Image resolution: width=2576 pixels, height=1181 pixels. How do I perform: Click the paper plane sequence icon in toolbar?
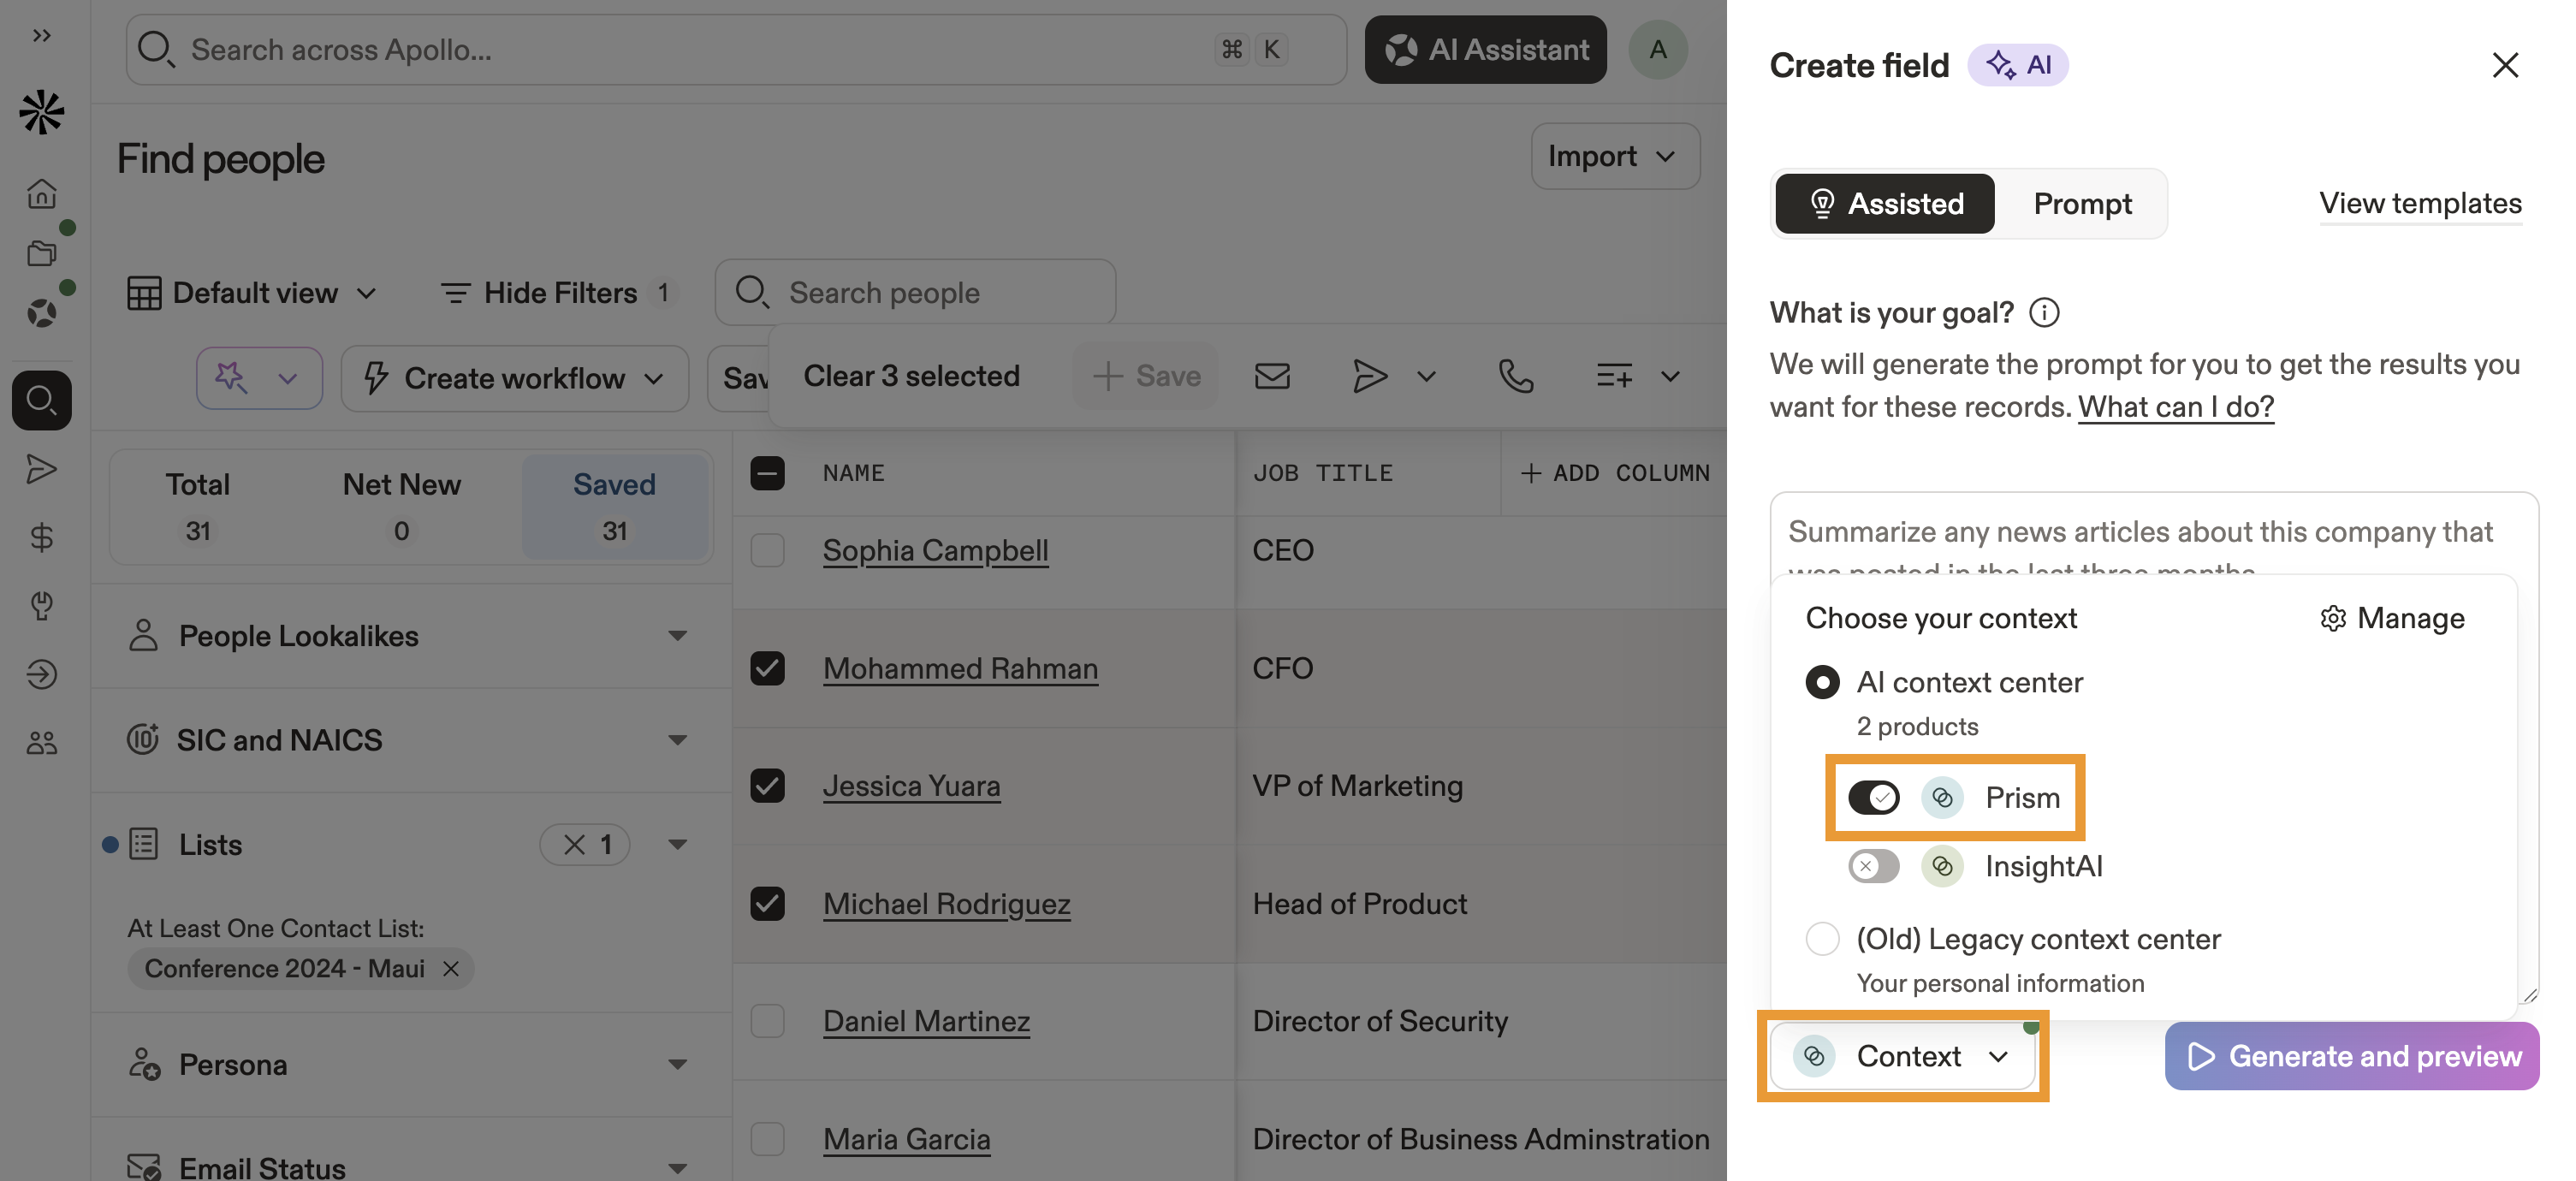tap(1369, 376)
